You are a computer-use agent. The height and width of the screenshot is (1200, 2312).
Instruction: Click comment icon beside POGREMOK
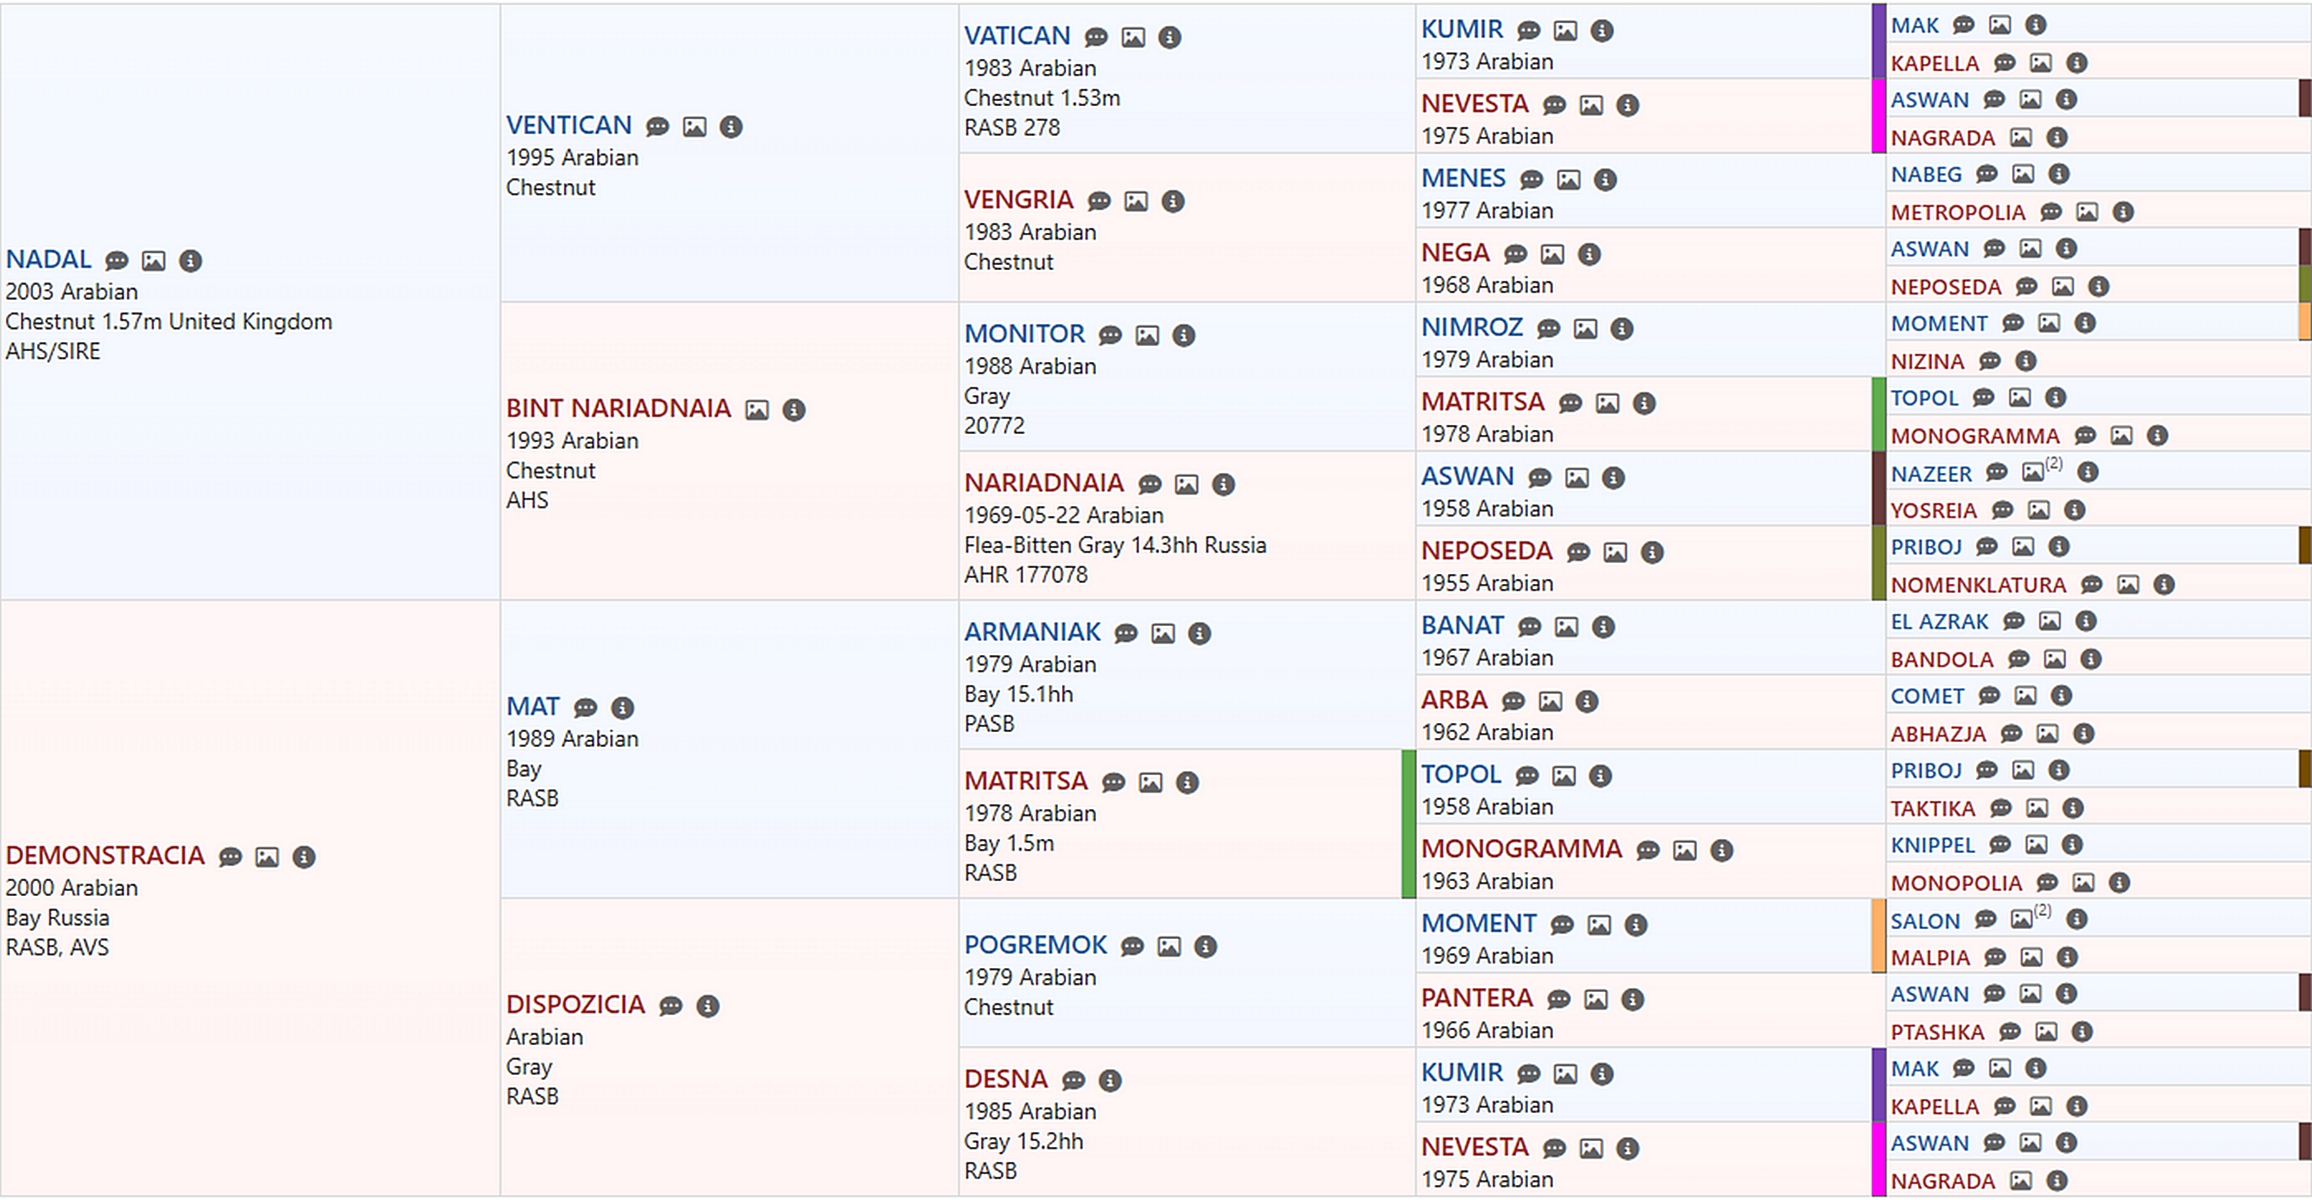1132,947
